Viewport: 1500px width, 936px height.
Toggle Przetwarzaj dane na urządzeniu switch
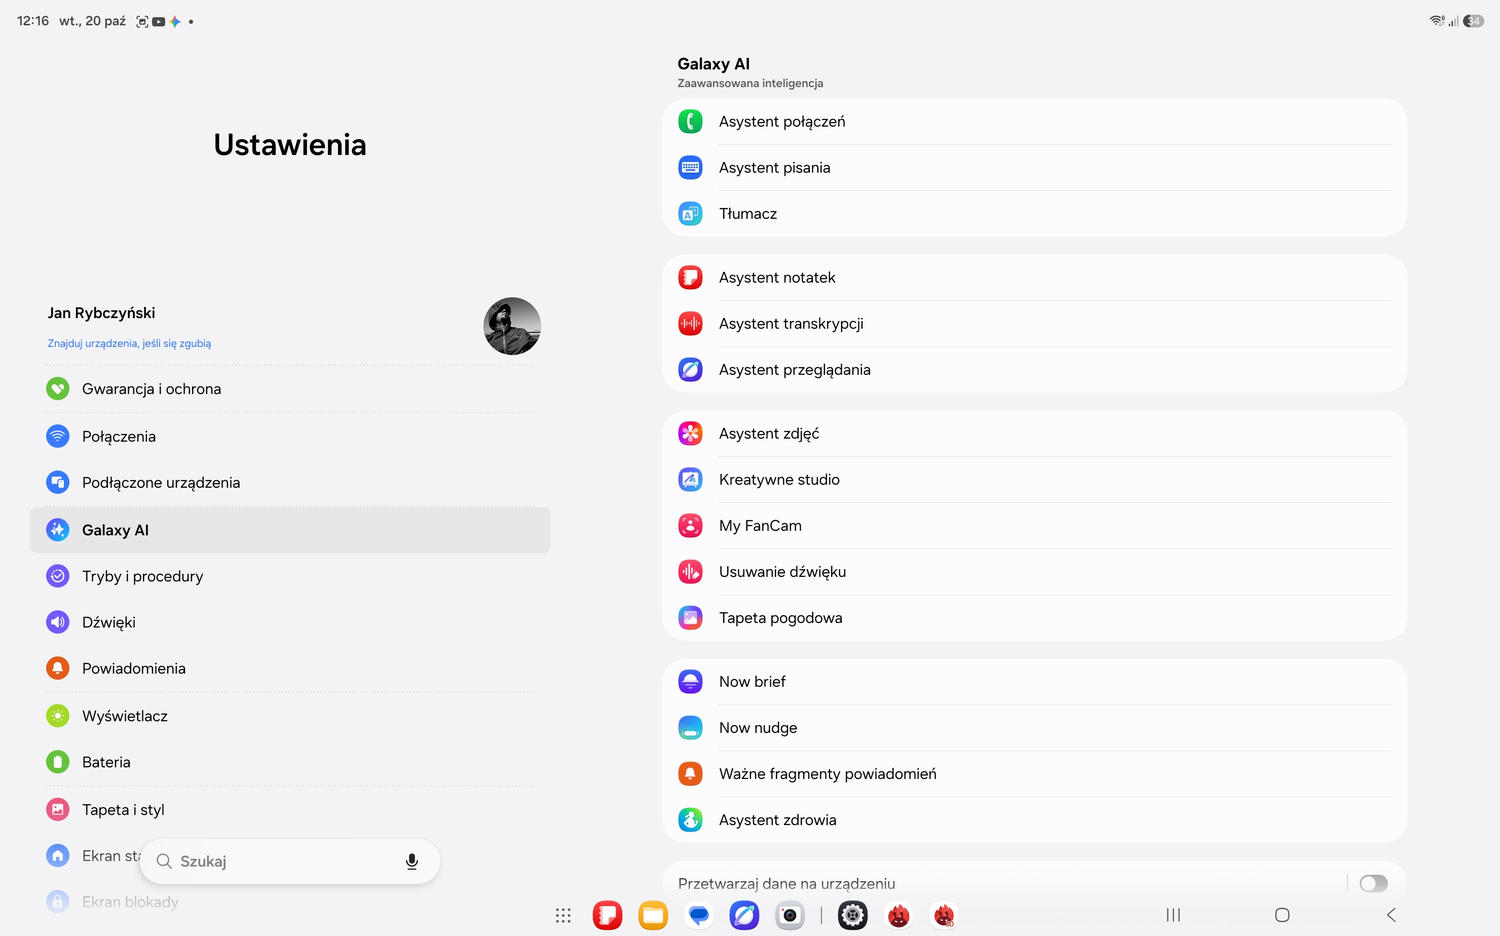click(x=1373, y=883)
